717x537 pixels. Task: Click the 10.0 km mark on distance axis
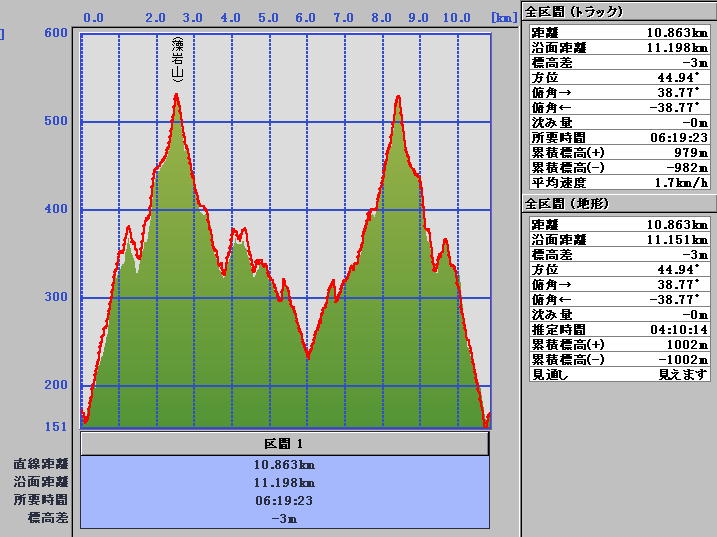457,18
